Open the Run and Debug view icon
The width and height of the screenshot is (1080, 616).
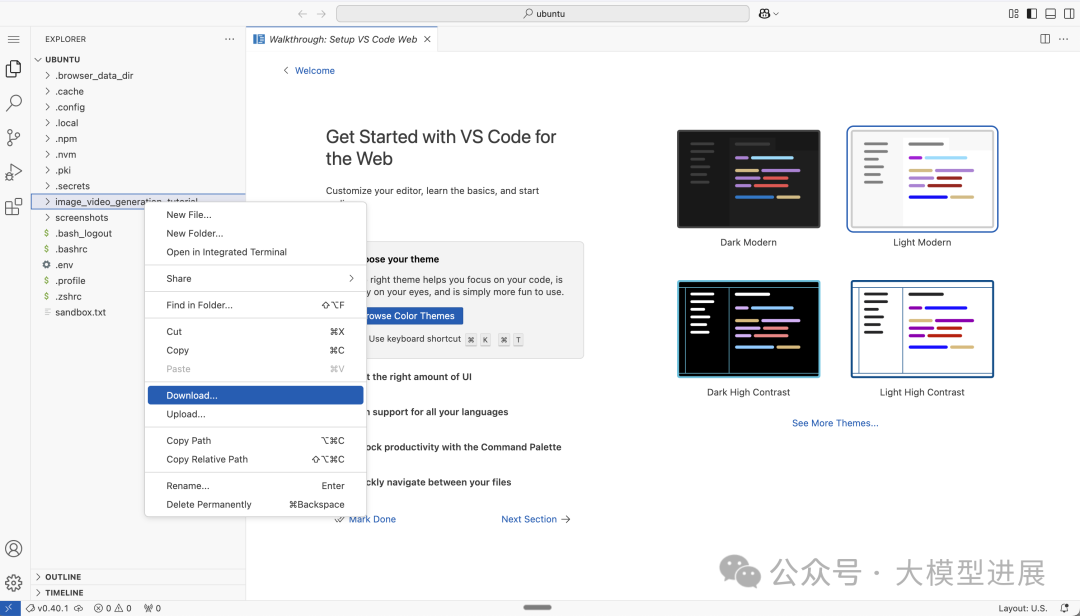coord(13,172)
